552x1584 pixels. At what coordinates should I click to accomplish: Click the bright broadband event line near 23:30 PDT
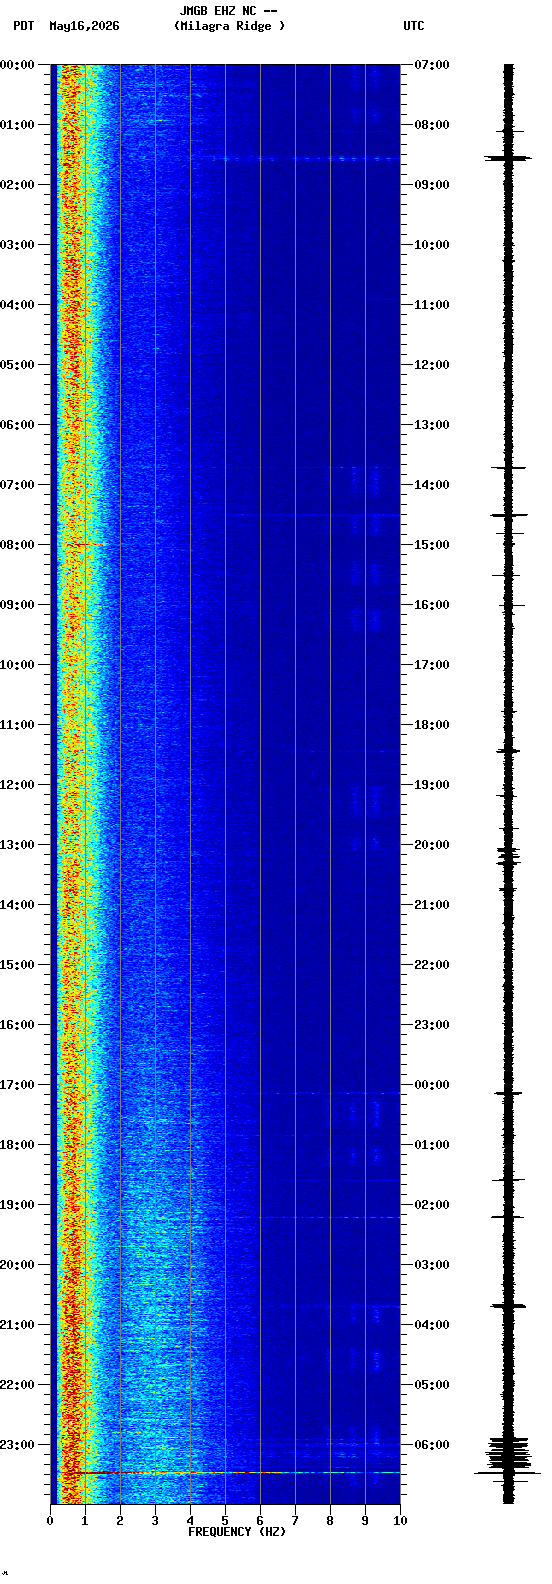tap(225, 1472)
